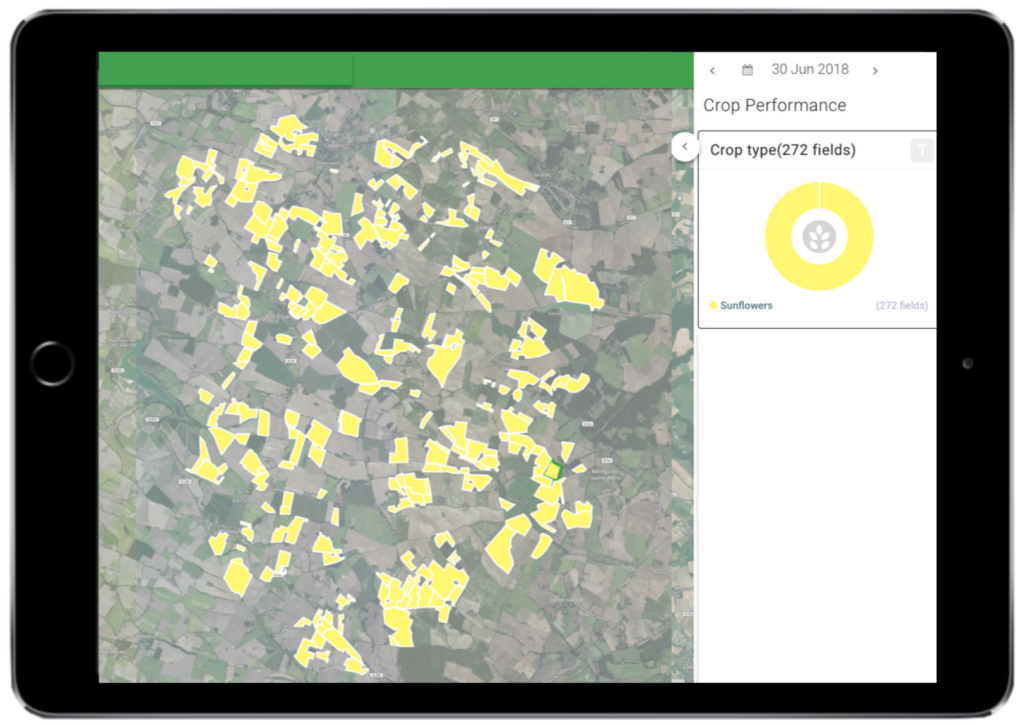Click the Sunflowers yellow legend dot
1024x725 pixels.
(x=713, y=305)
